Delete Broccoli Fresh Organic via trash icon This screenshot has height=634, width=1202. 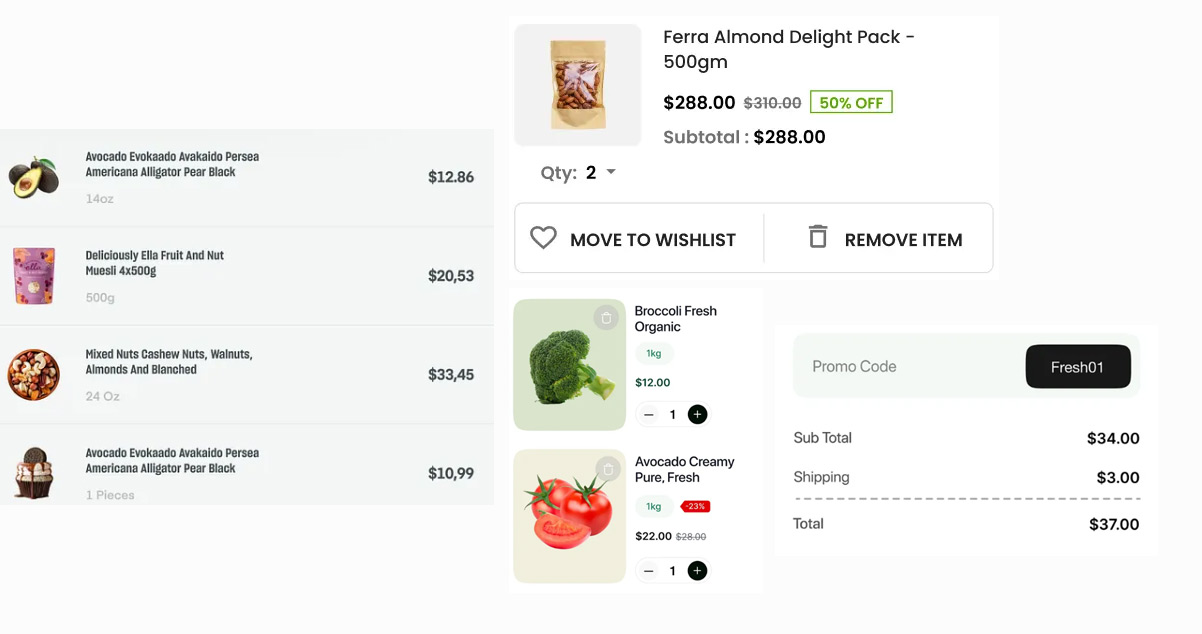point(606,318)
